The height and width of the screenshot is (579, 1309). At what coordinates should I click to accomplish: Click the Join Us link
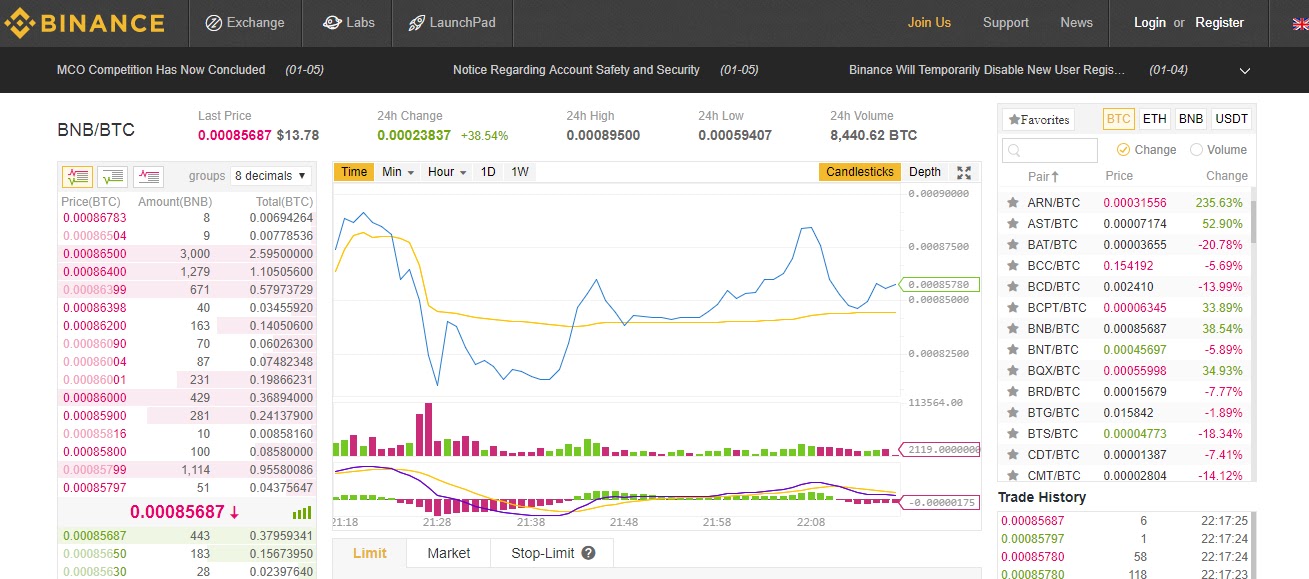coord(929,22)
